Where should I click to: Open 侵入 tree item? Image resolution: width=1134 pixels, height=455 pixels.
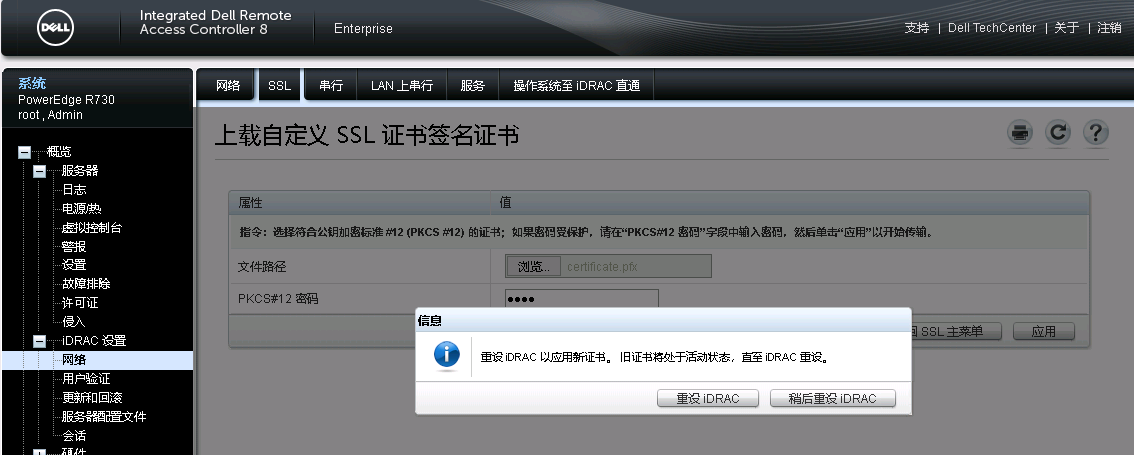point(74,322)
